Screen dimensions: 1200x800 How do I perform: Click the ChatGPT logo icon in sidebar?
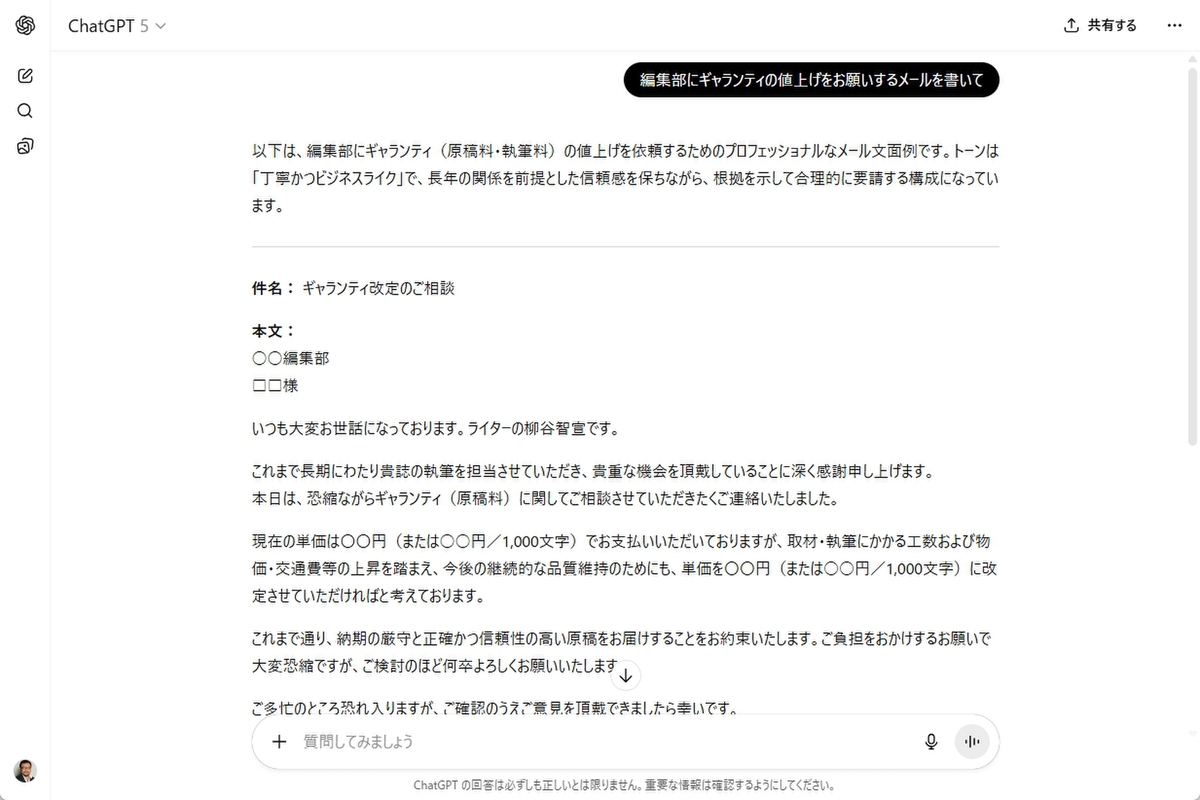[x=25, y=26]
